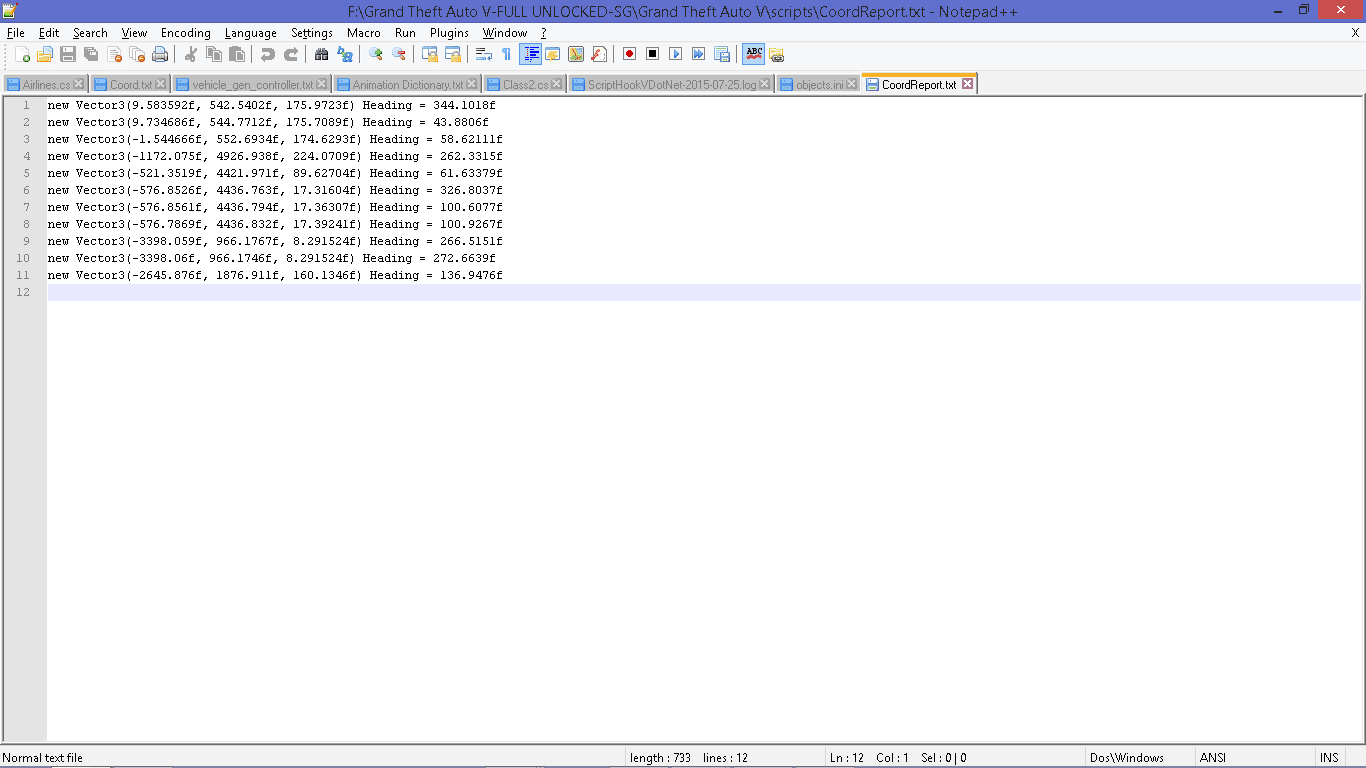Start macro recording with the red circle
Viewport: 1366px width, 768px height.
point(629,54)
